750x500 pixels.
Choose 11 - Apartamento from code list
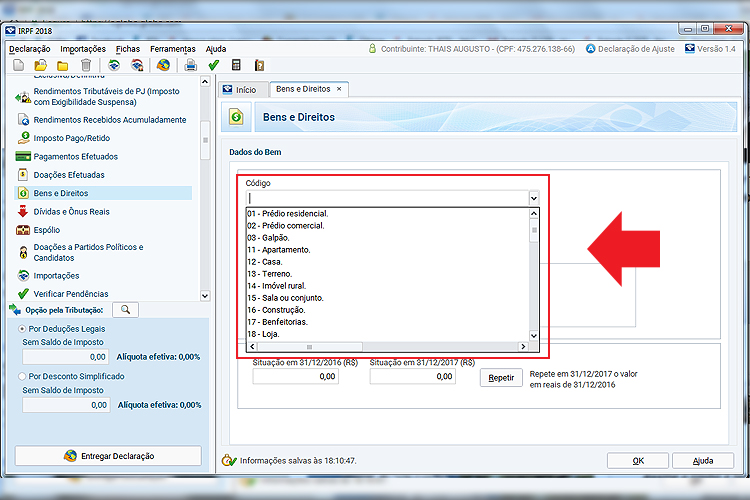(x=388, y=250)
